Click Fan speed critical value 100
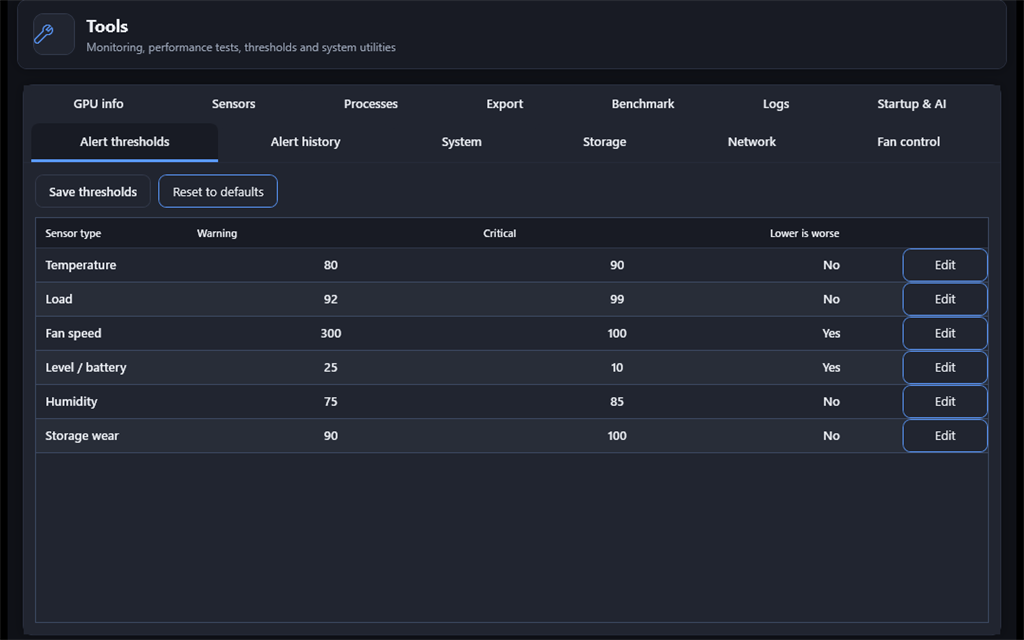 click(x=617, y=333)
